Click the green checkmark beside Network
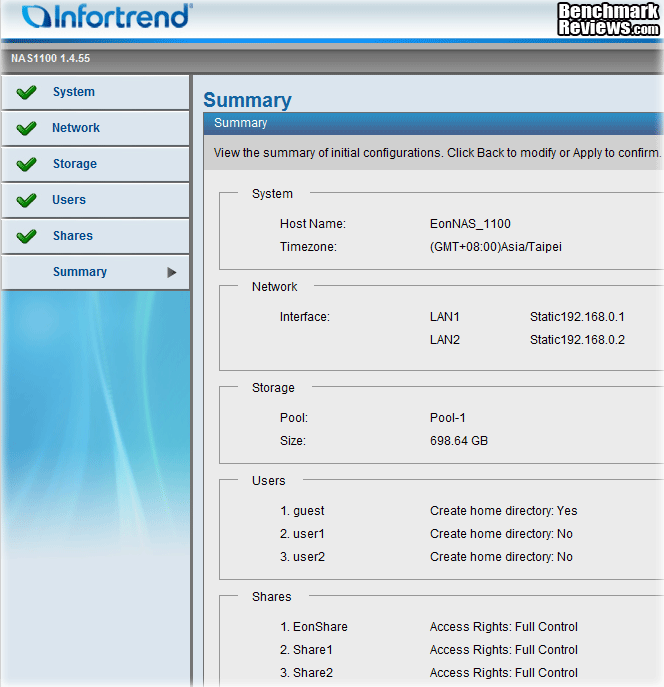Image resolution: width=664 pixels, height=687 pixels. [x=26, y=128]
